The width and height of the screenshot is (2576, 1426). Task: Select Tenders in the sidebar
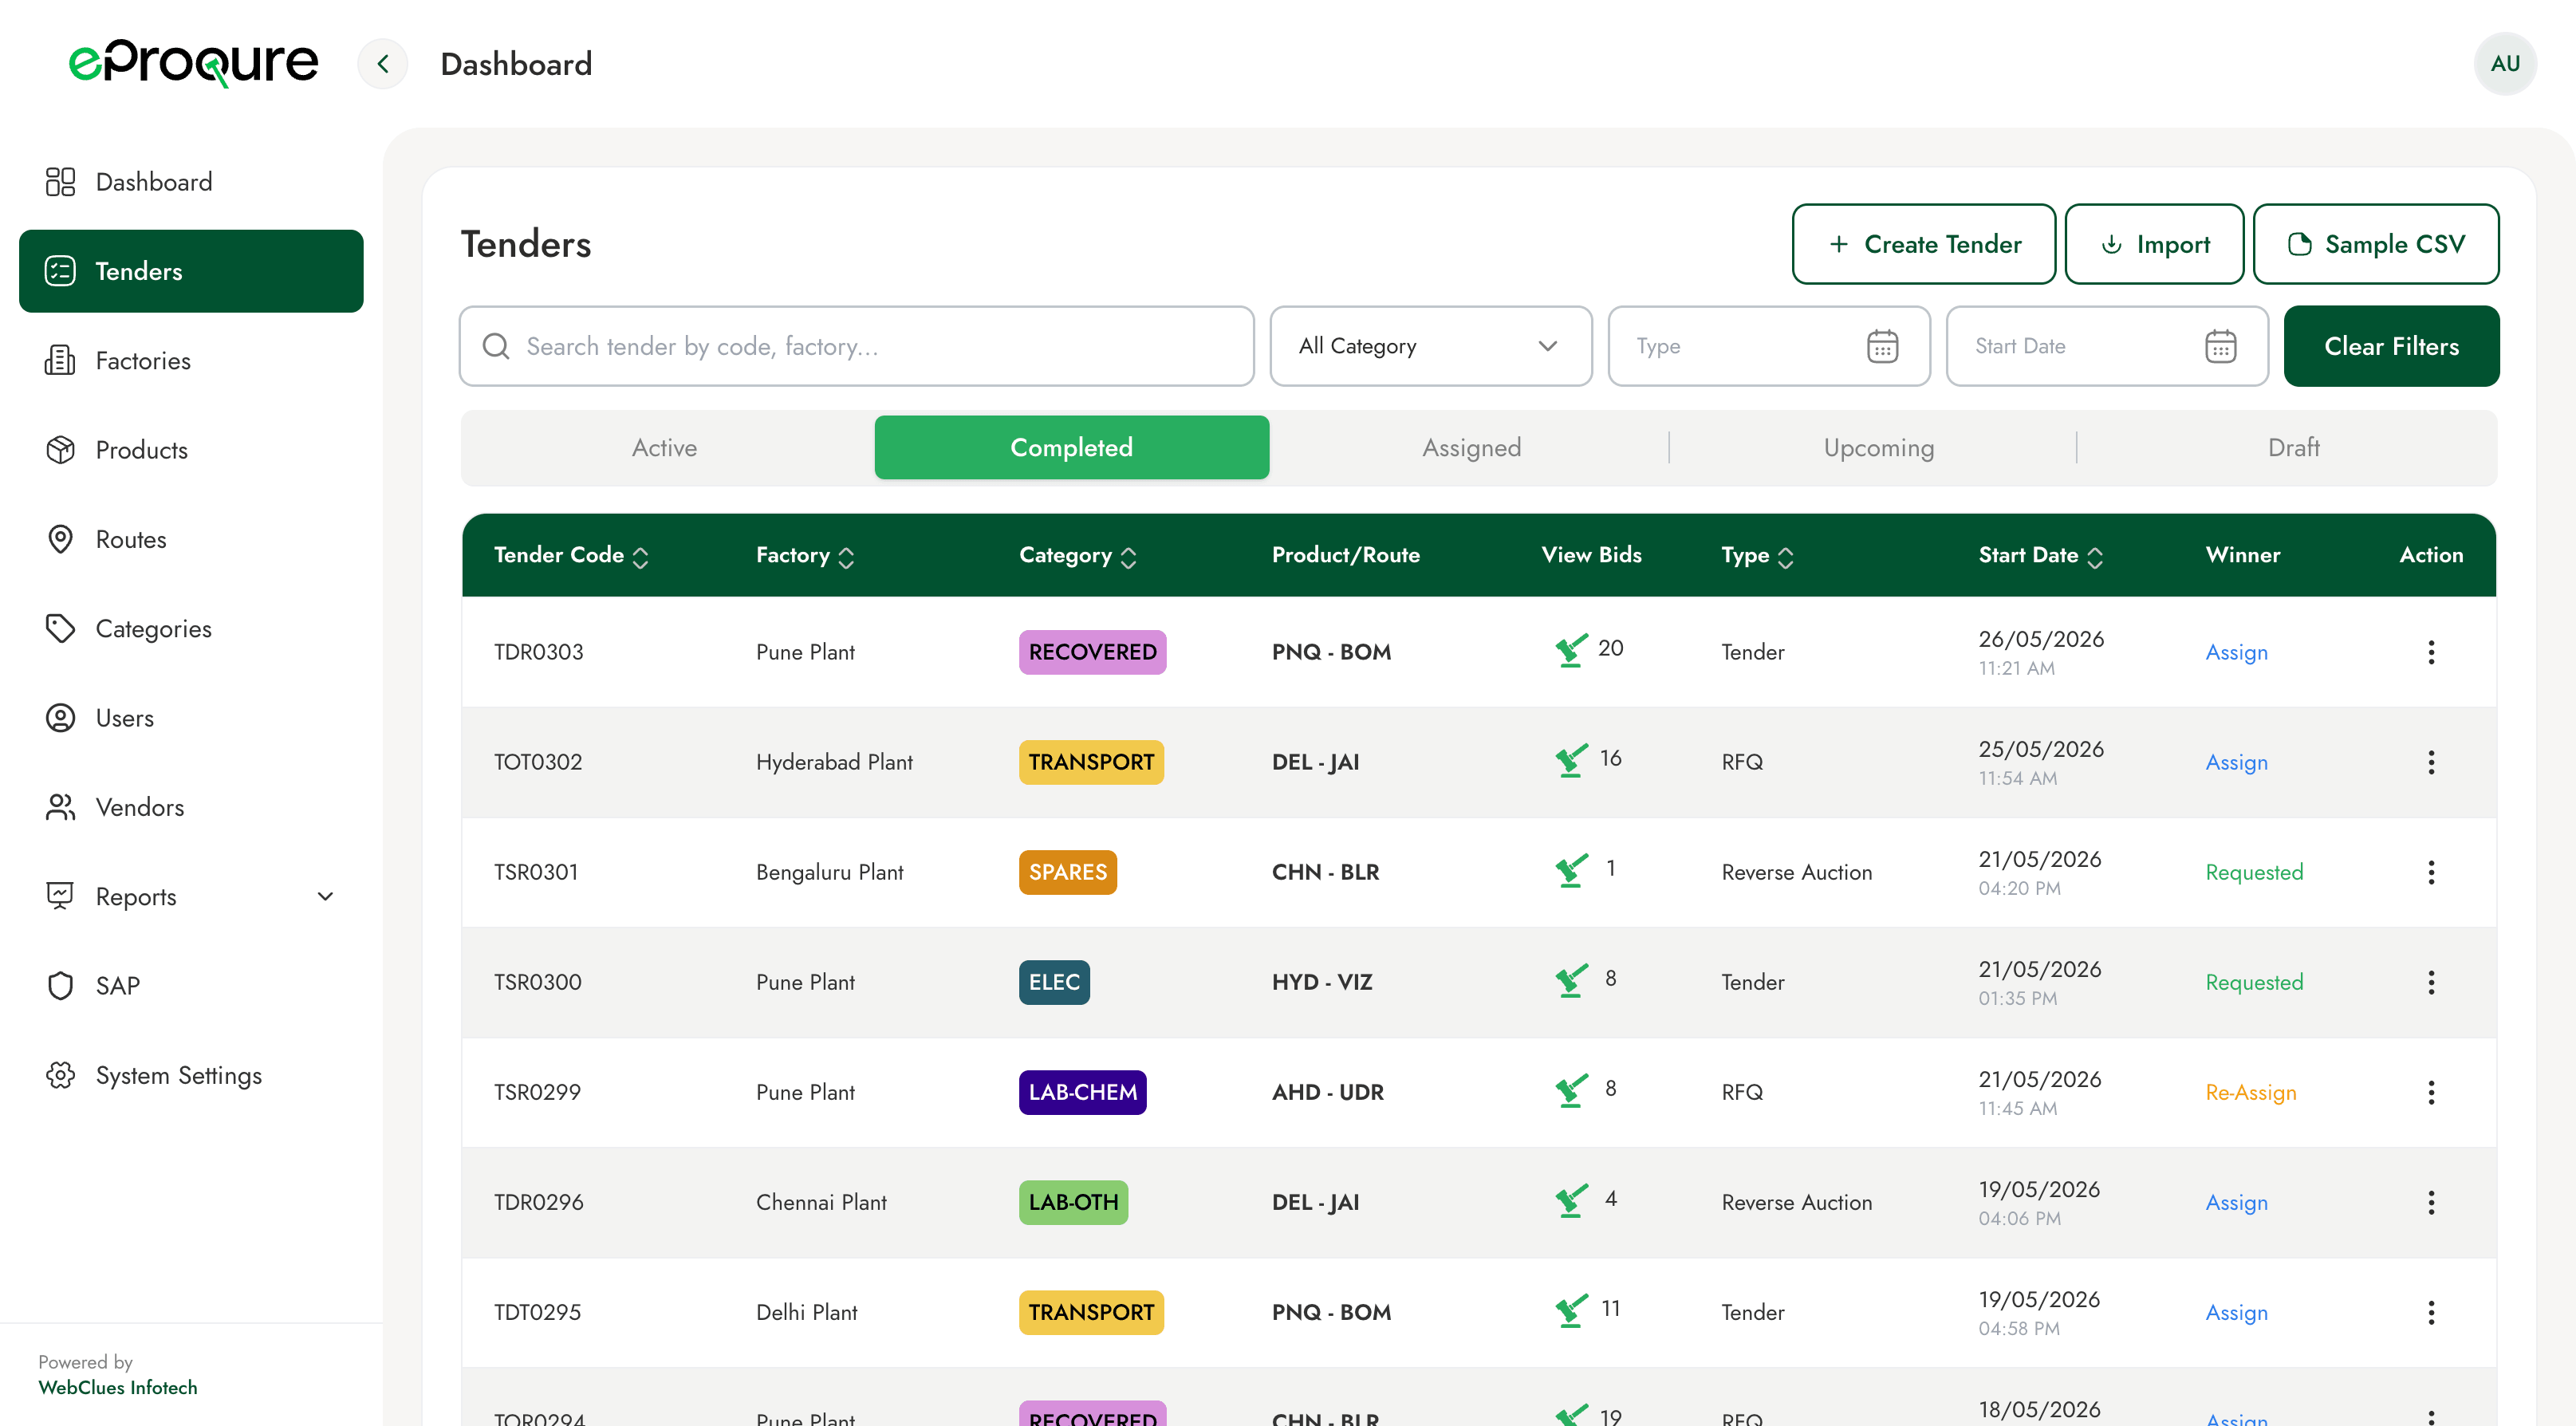coord(191,271)
